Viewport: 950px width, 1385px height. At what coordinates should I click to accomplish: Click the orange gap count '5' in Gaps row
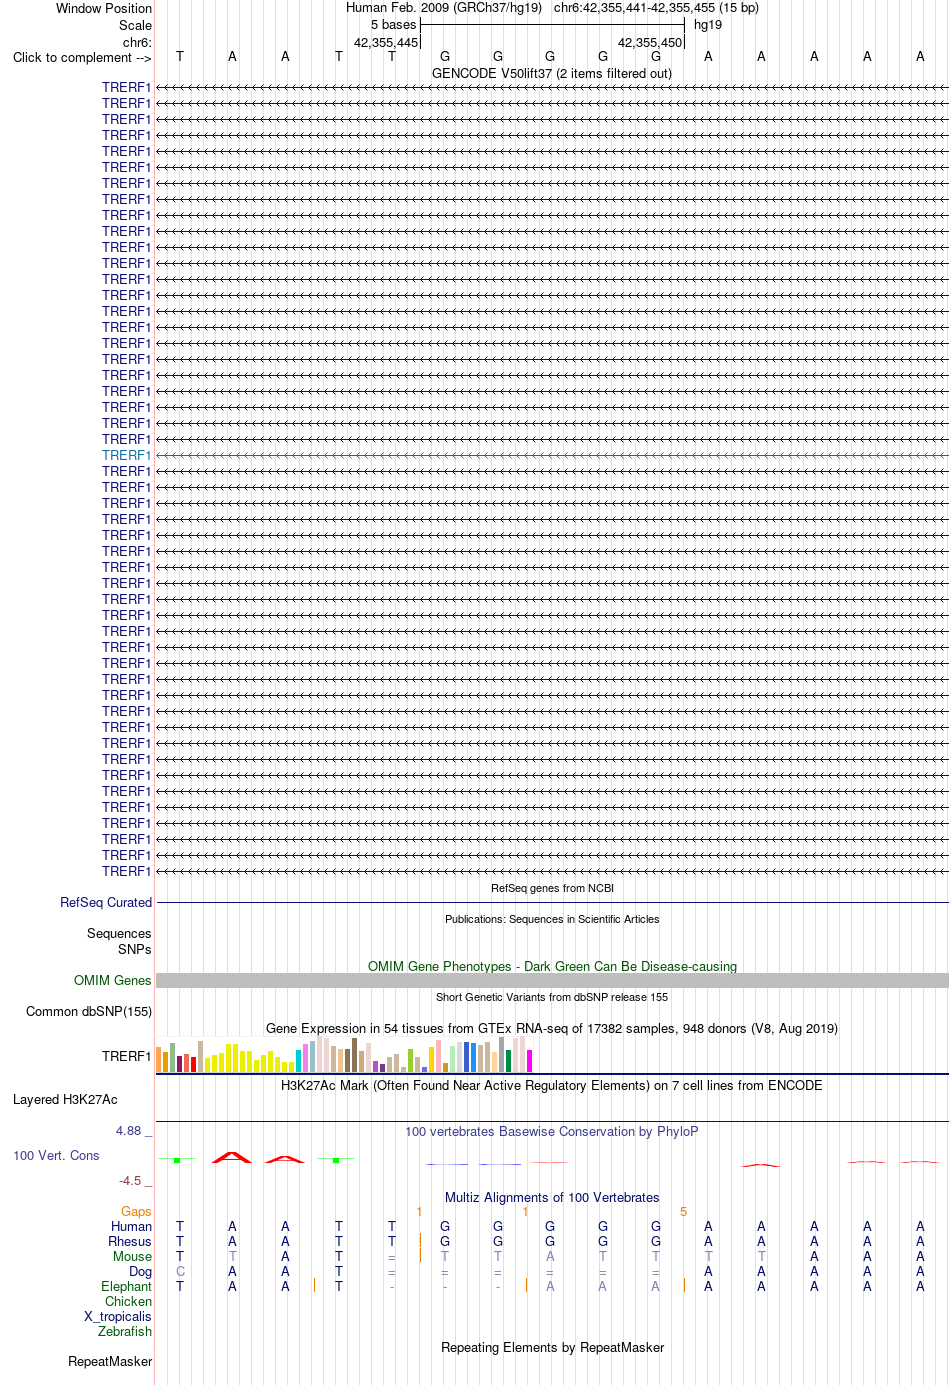pos(684,1211)
